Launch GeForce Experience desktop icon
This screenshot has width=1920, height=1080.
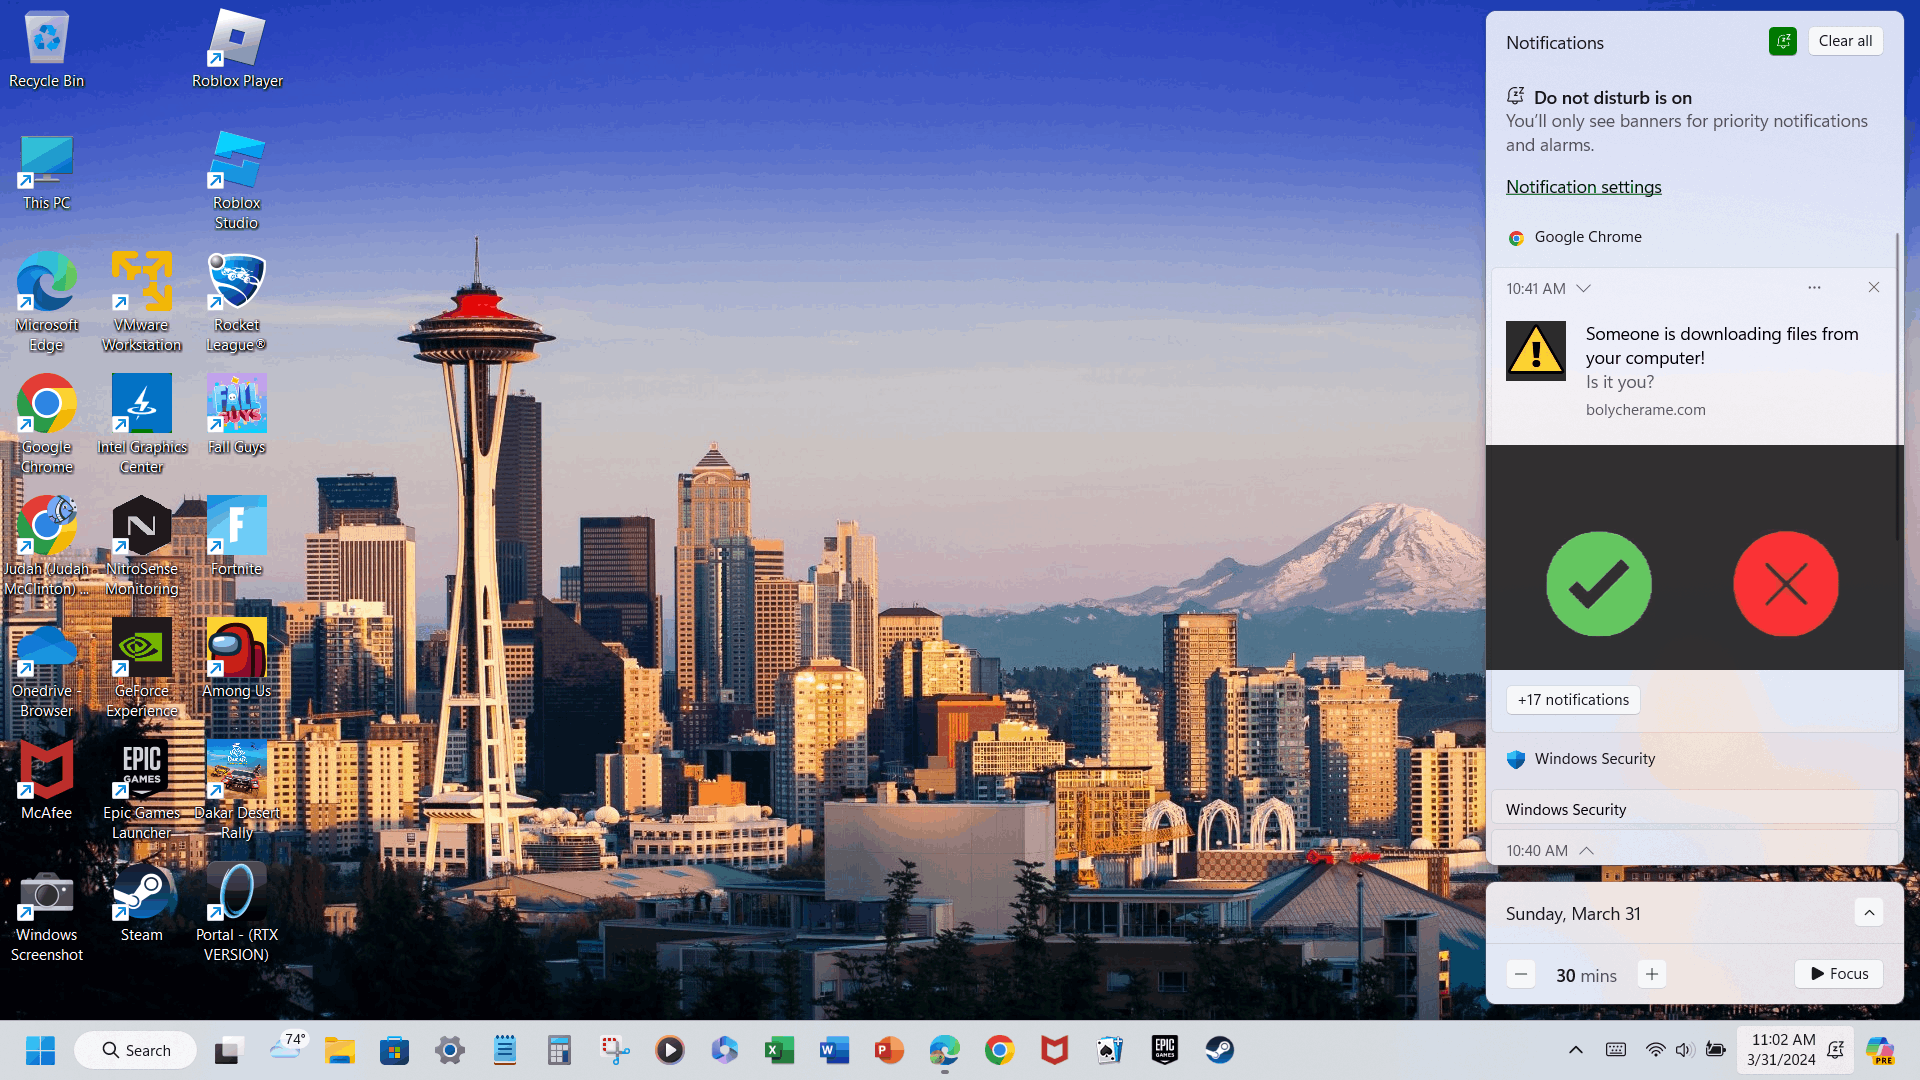141,649
